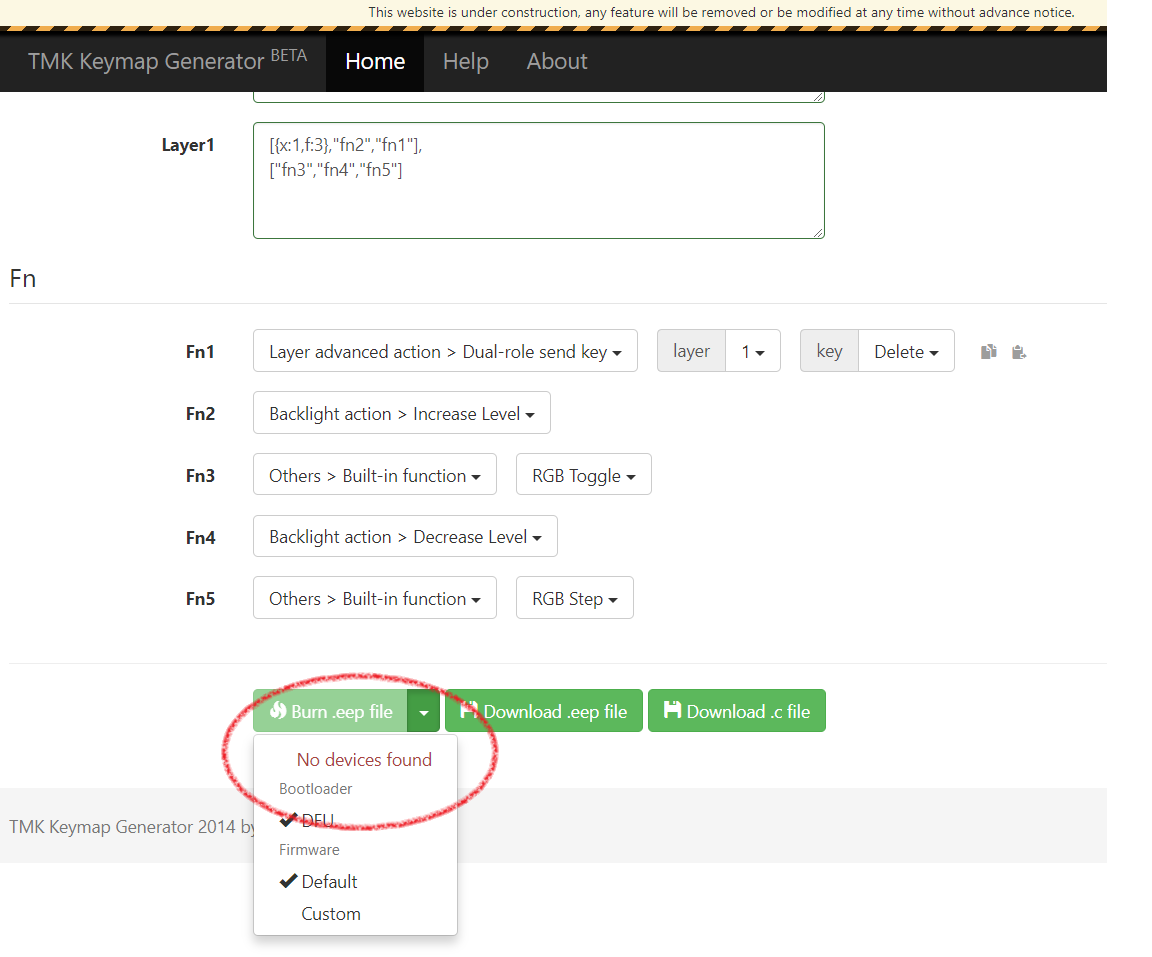Open the Fn2 Backlight Increase Level dropdown
Viewport: 1152px width, 957px height.
pos(402,413)
